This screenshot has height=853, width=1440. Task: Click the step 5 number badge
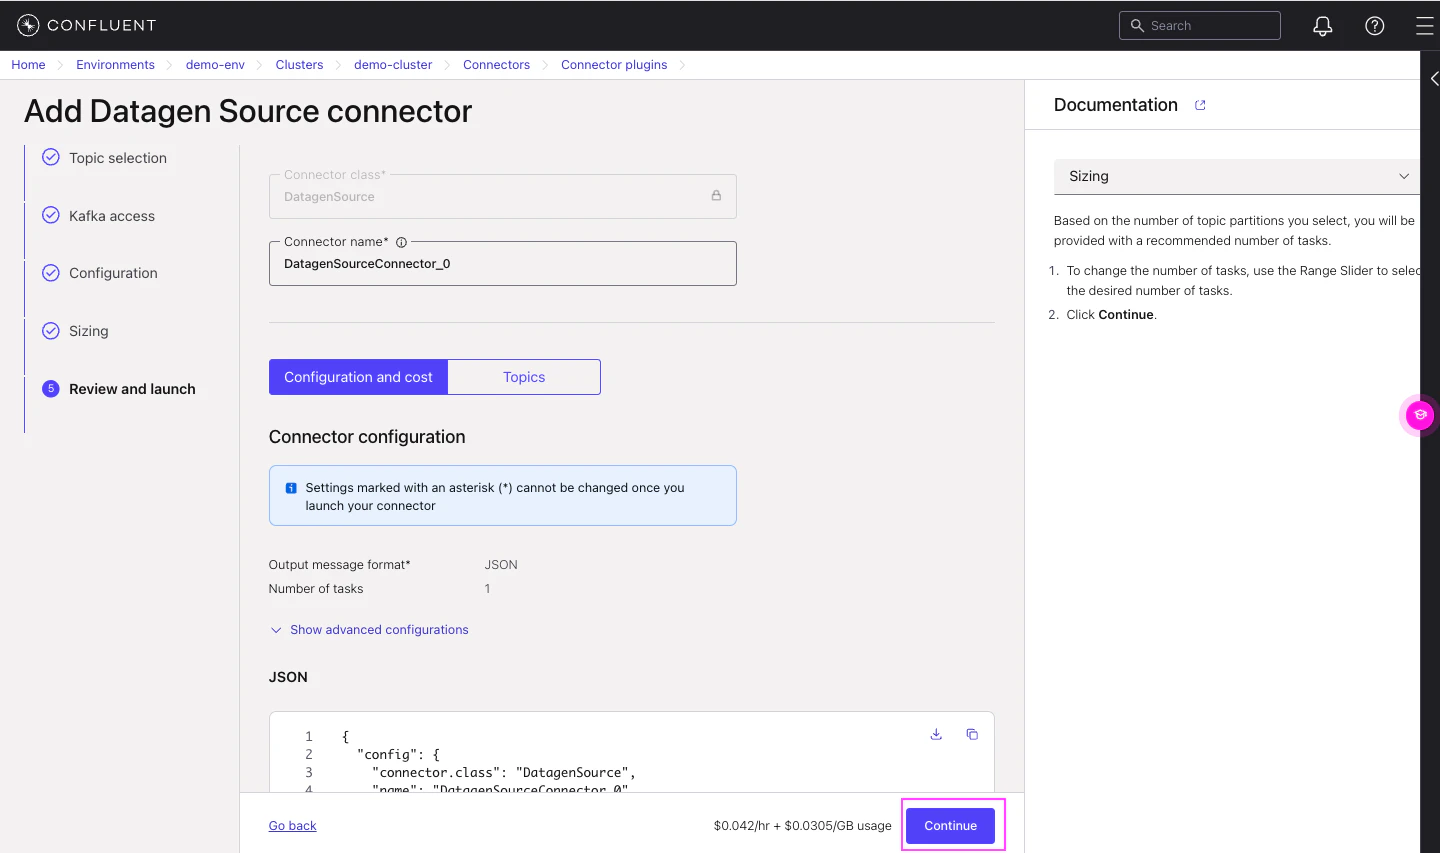tap(51, 389)
